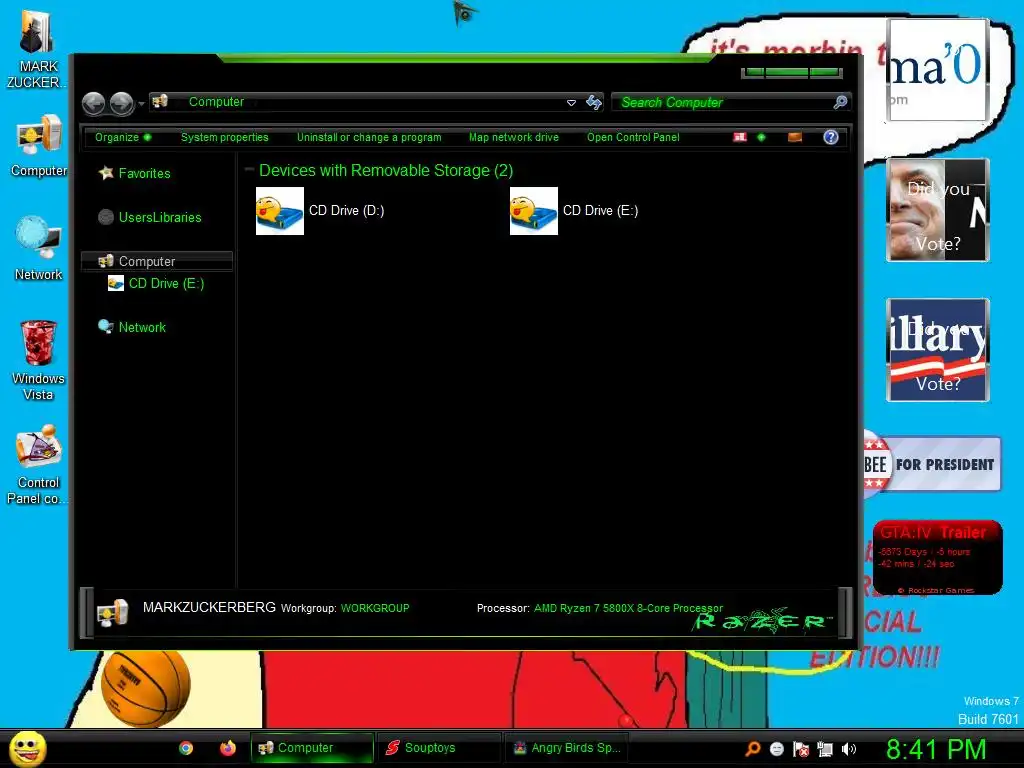Click the tray magnifier icon

coord(753,749)
